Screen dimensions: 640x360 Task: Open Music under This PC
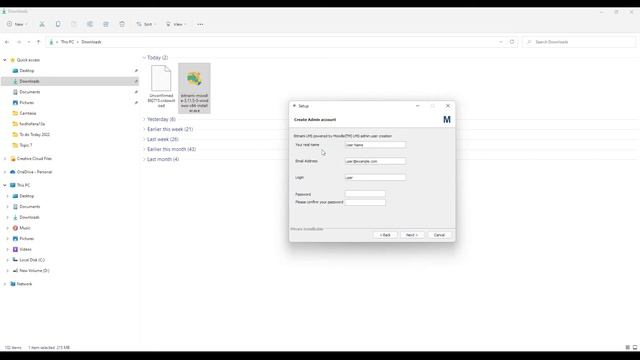coord(25,228)
